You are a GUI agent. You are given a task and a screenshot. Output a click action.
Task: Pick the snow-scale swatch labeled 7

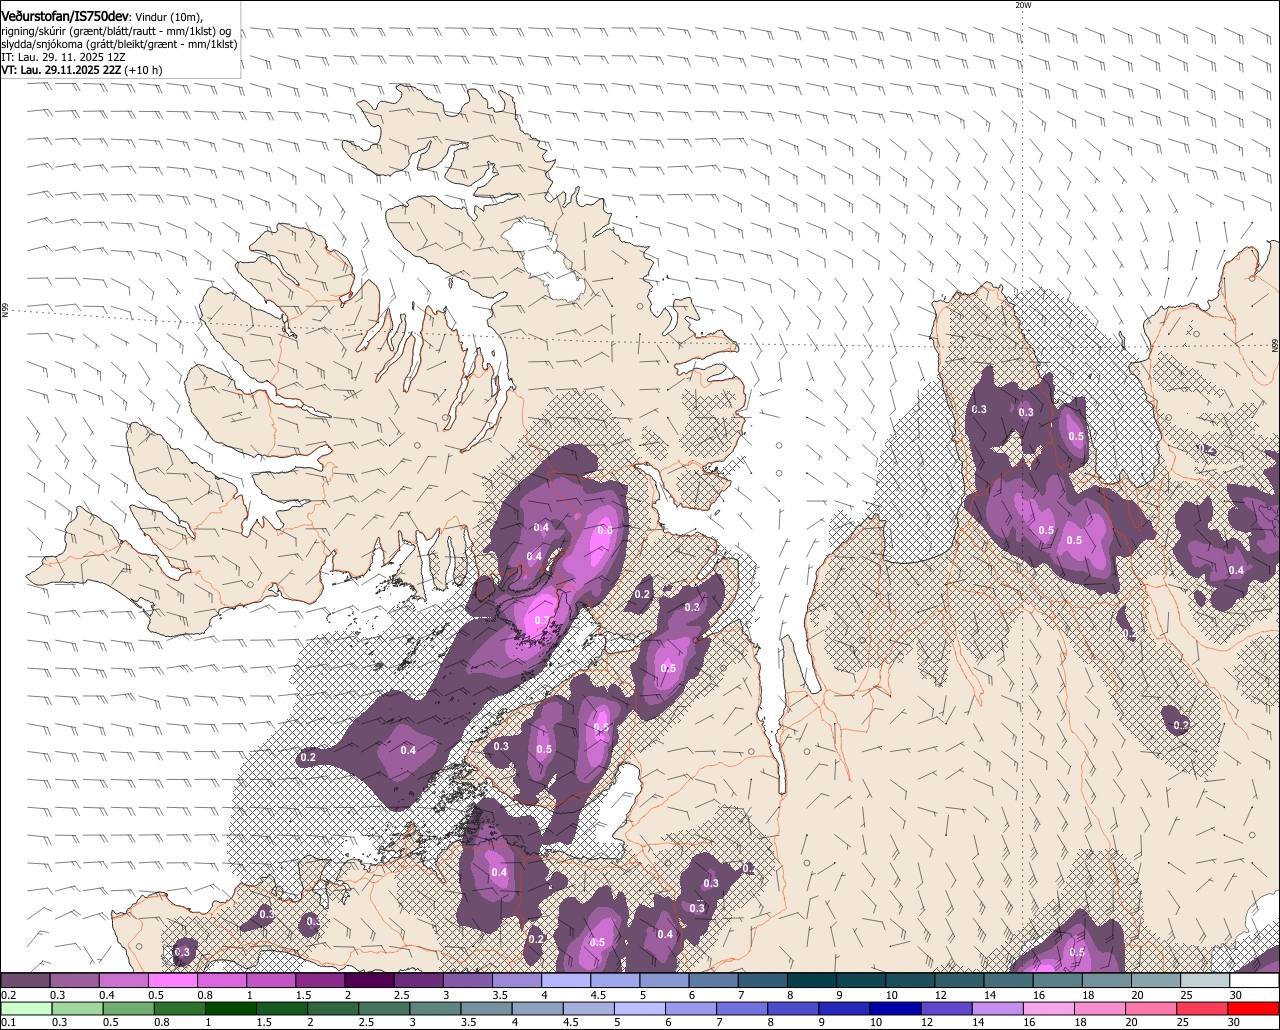[762, 980]
